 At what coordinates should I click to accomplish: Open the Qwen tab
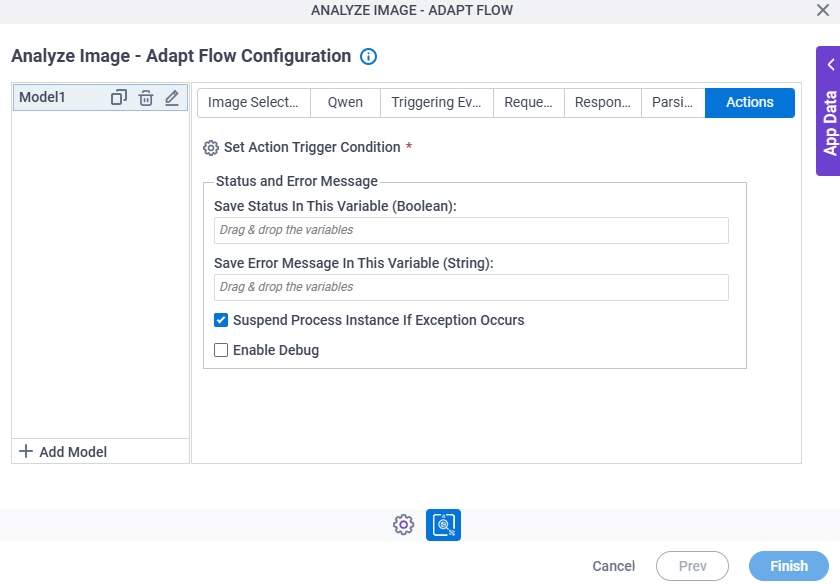click(x=345, y=102)
